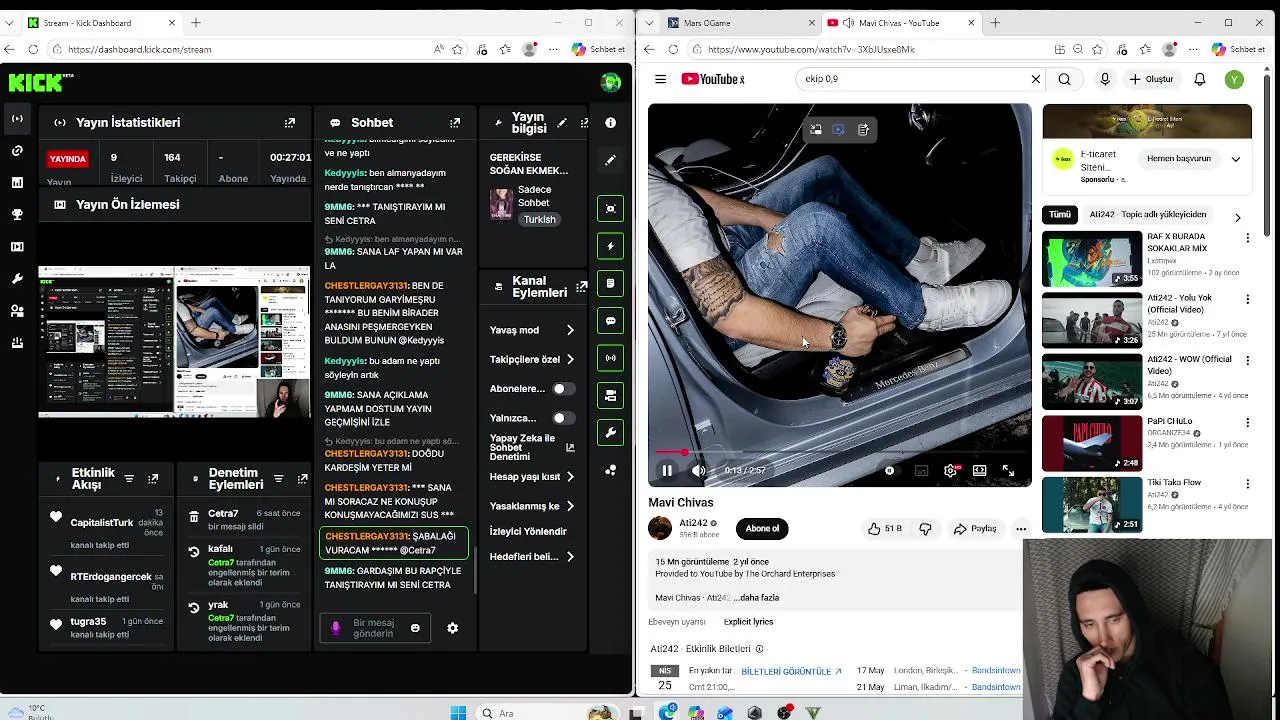Image resolution: width=1280 pixels, height=720 pixels.
Task: Expand the Yavaş mod option
Action: point(571,330)
